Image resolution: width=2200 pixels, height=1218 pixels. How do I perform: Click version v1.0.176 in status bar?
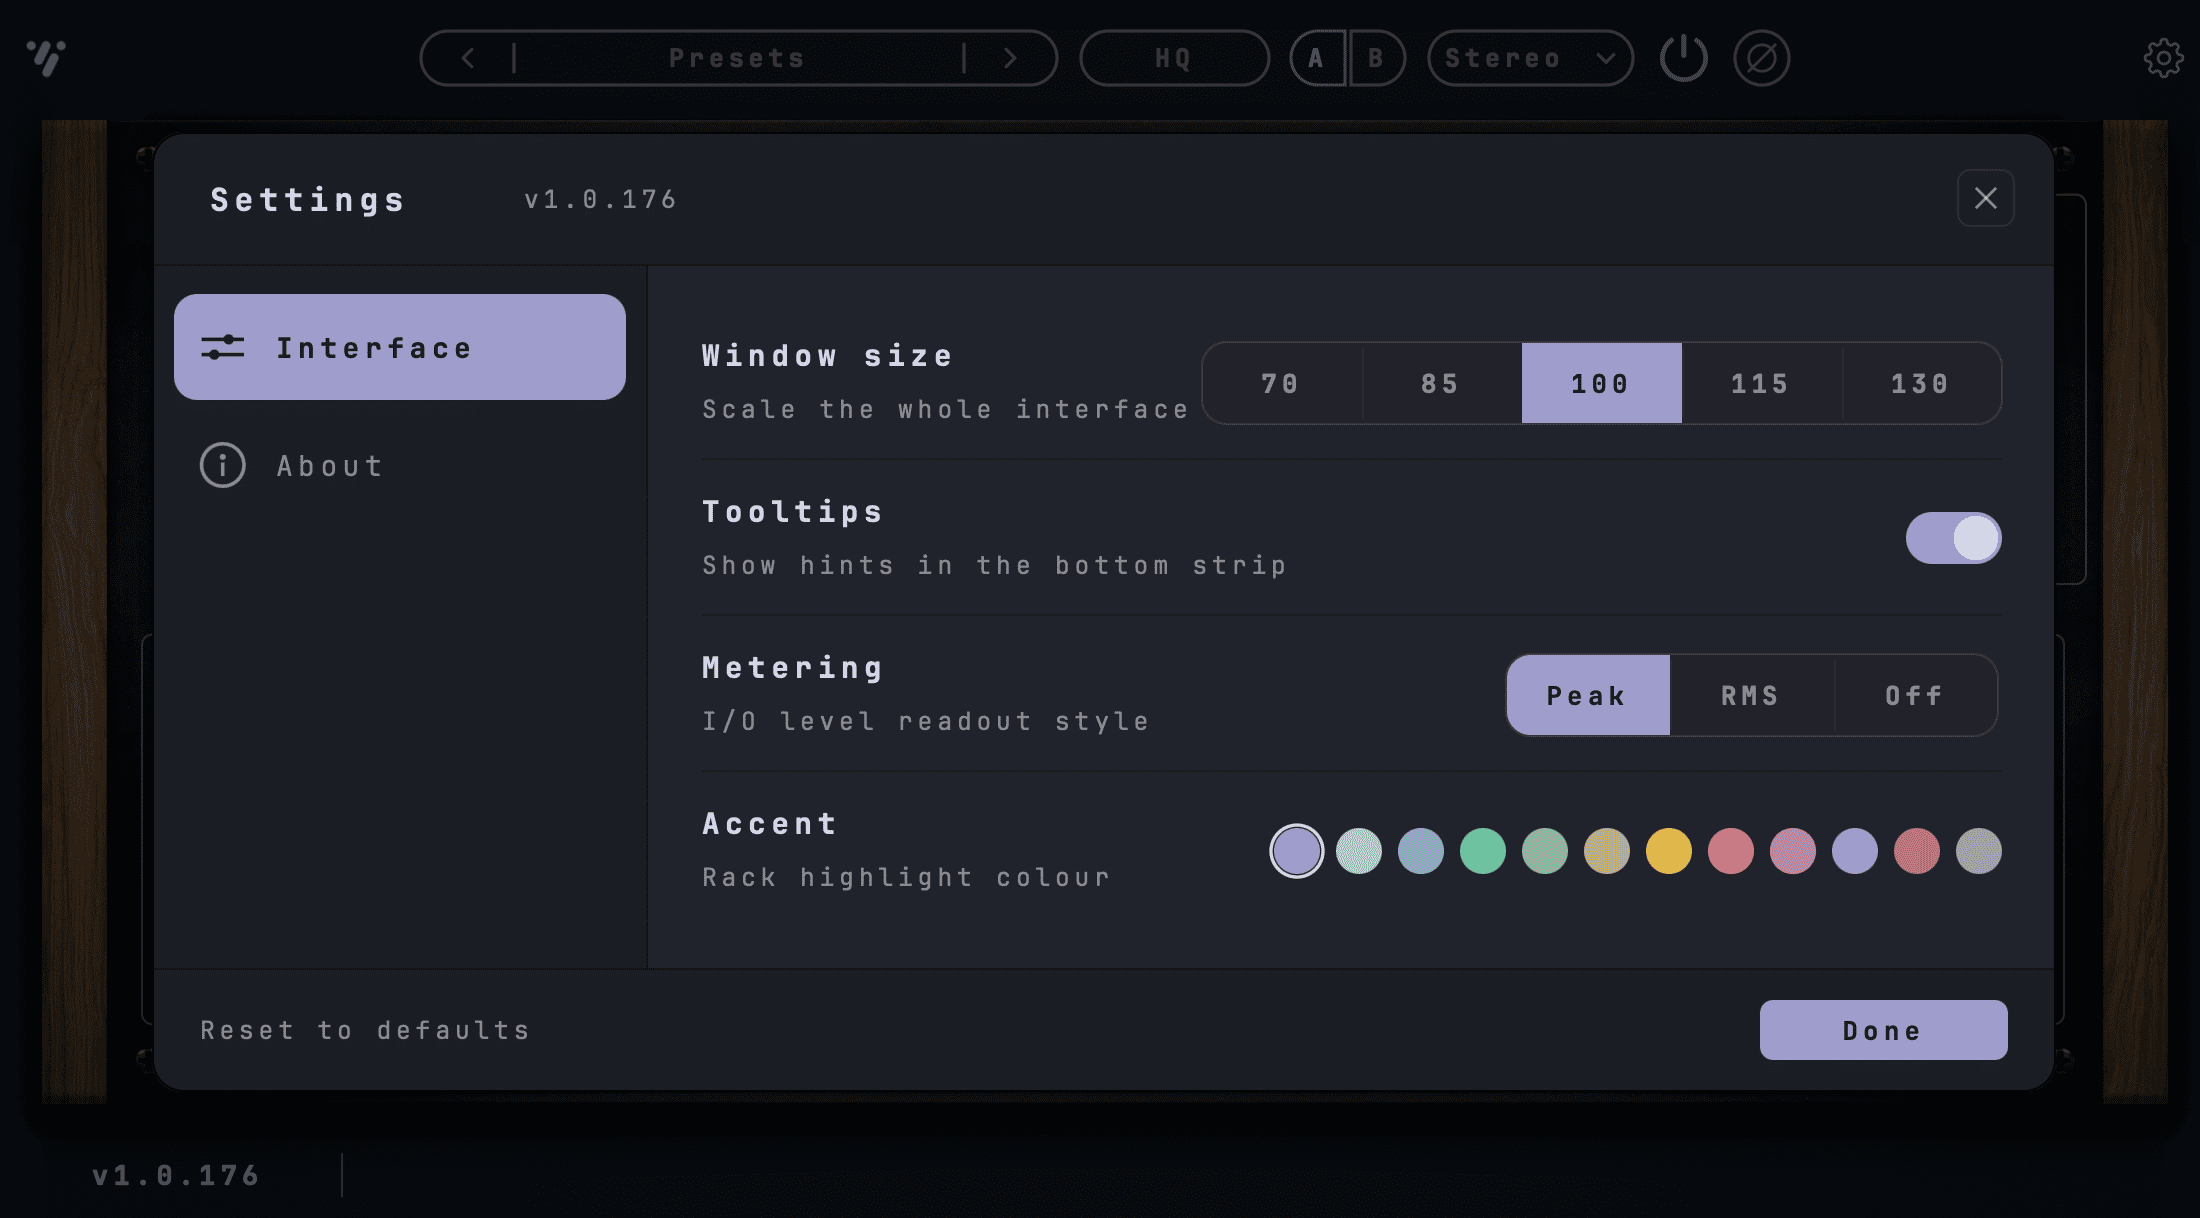click(x=176, y=1175)
